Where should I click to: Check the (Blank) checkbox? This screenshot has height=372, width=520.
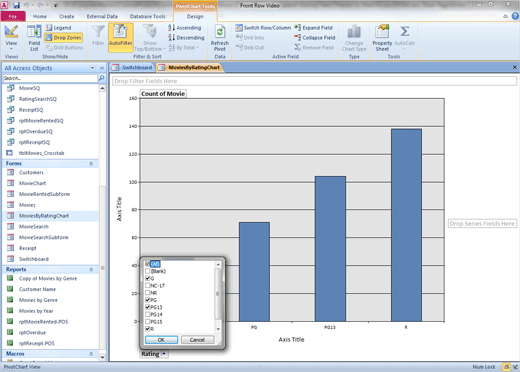click(148, 271)
